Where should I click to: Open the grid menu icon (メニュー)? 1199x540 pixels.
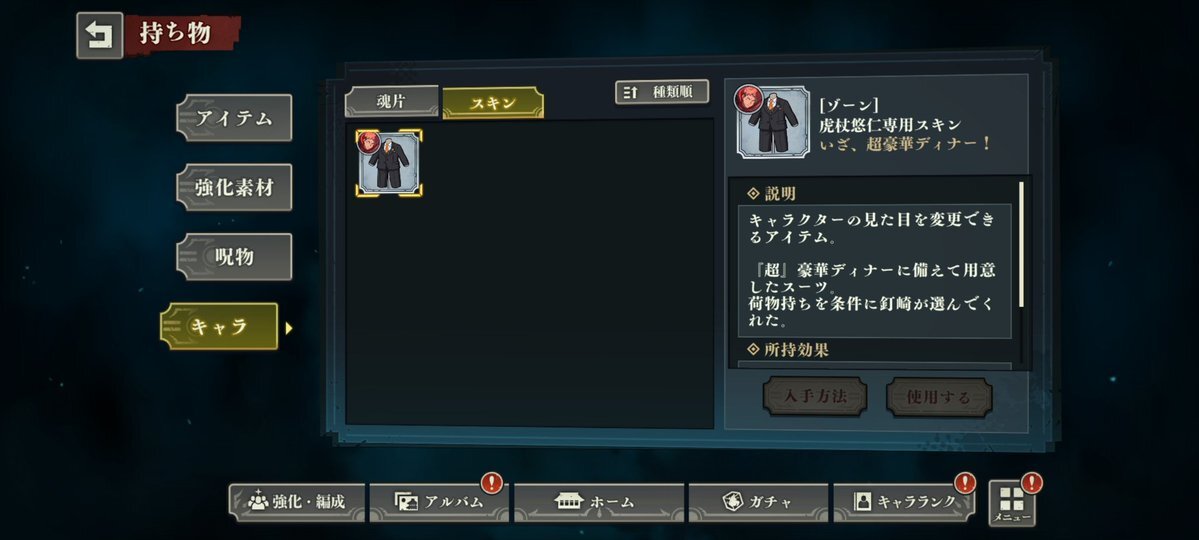(x=1012, y=503)
